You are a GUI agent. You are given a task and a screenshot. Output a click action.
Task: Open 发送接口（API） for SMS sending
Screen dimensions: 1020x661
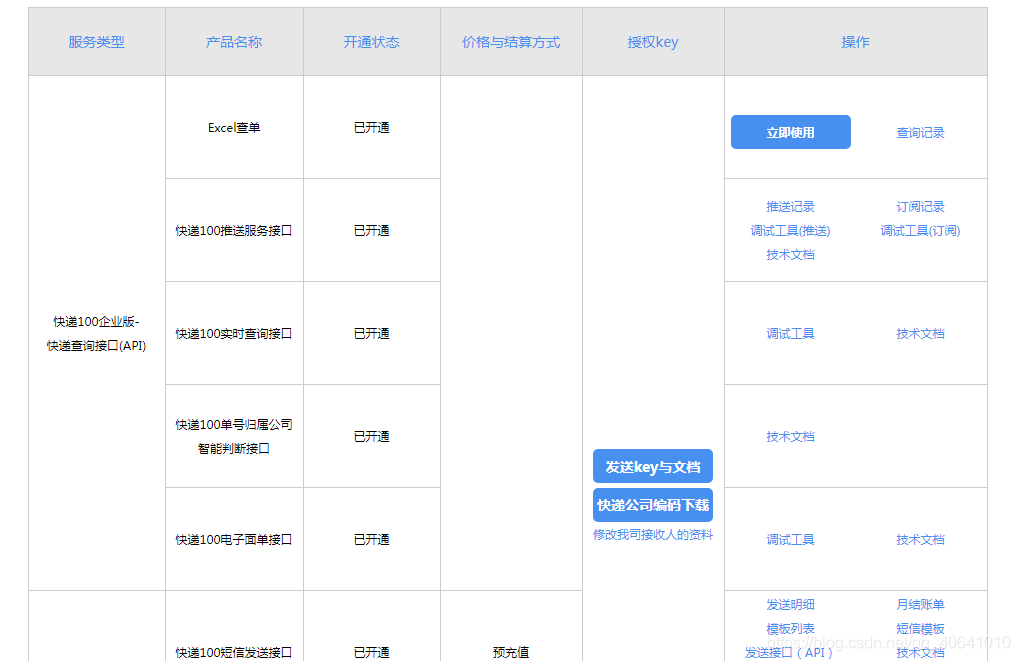(x=789, y=652)
